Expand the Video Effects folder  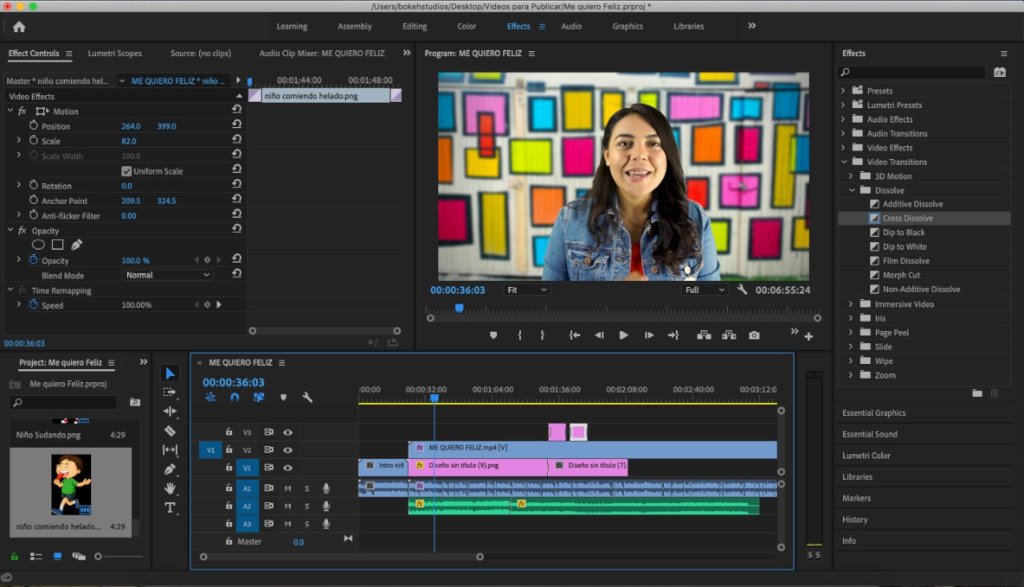[x=843, y=148]
